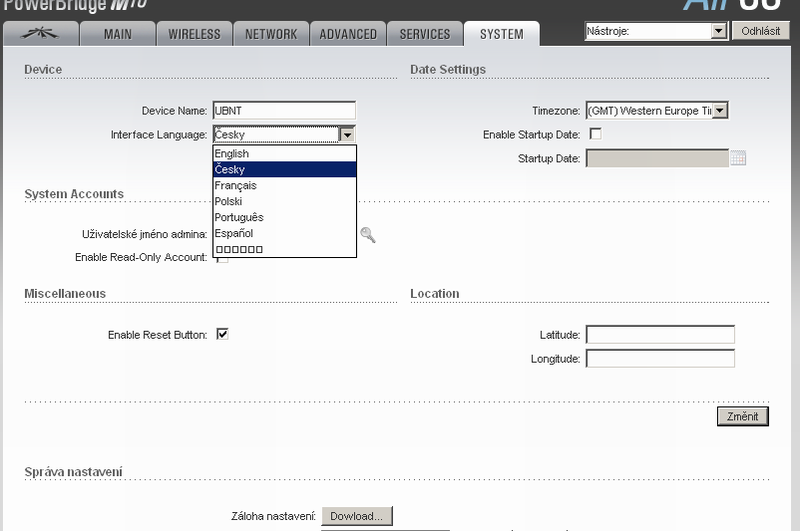This screenshot has height=531, width=800.
Task: Expand the Timezone dropdown
Action: (720, 111)
